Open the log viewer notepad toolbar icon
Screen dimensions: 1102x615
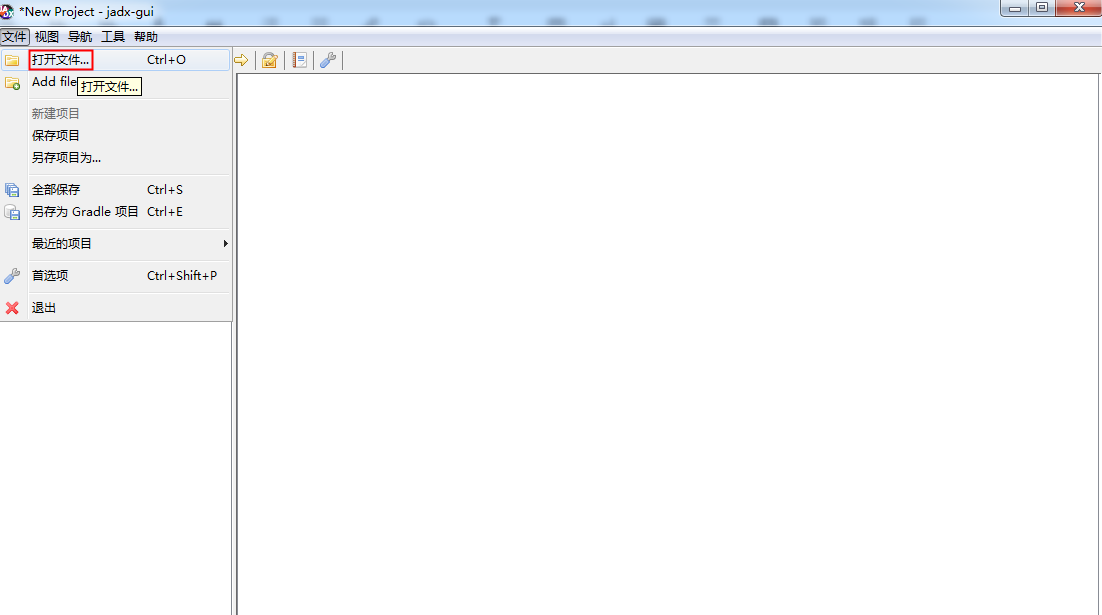(298, 59)
